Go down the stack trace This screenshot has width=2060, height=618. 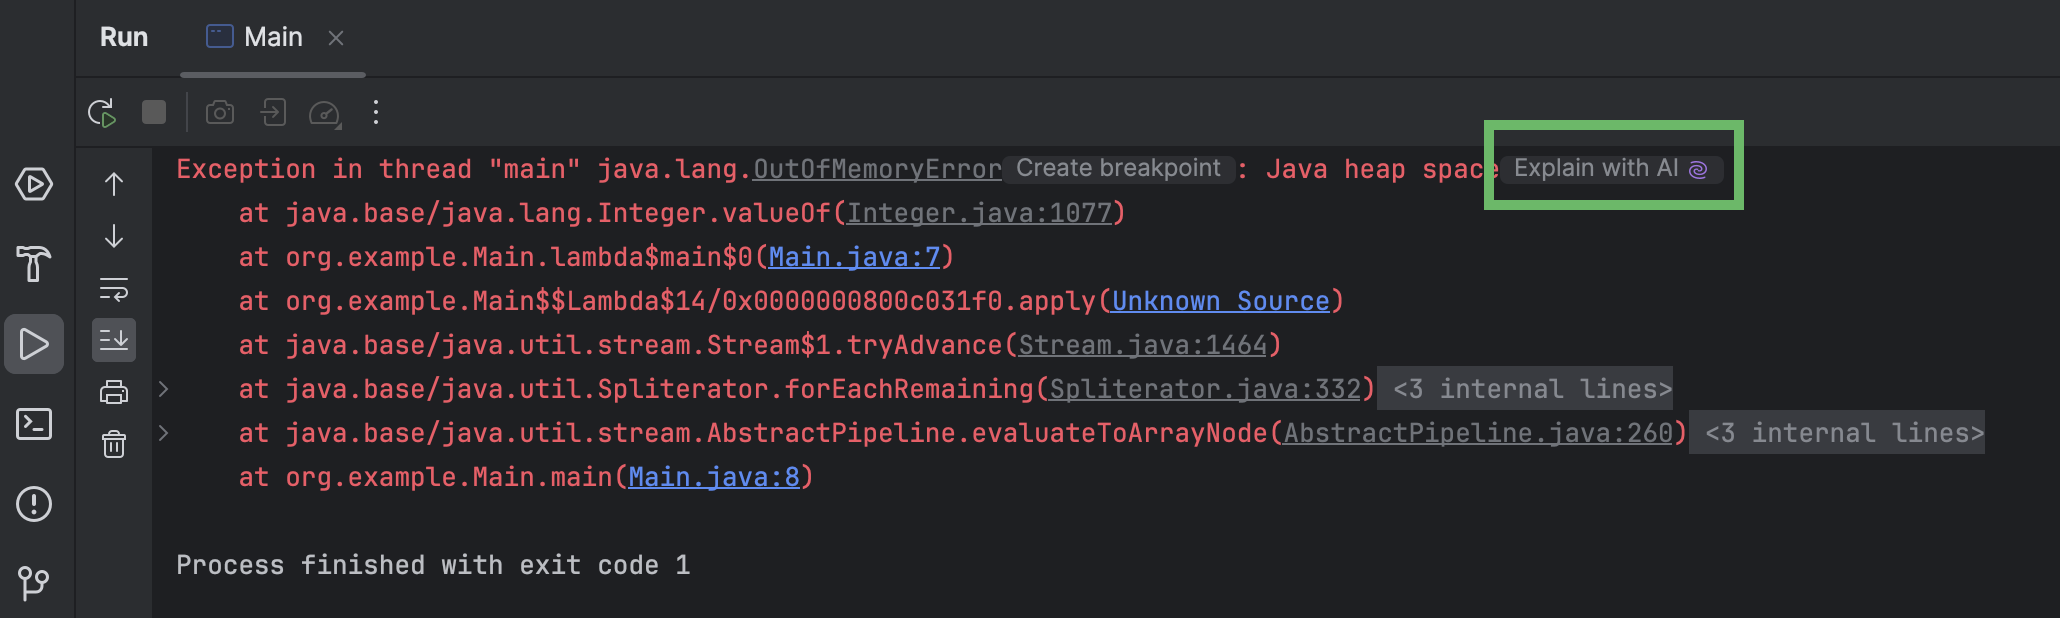click(114, 236)
